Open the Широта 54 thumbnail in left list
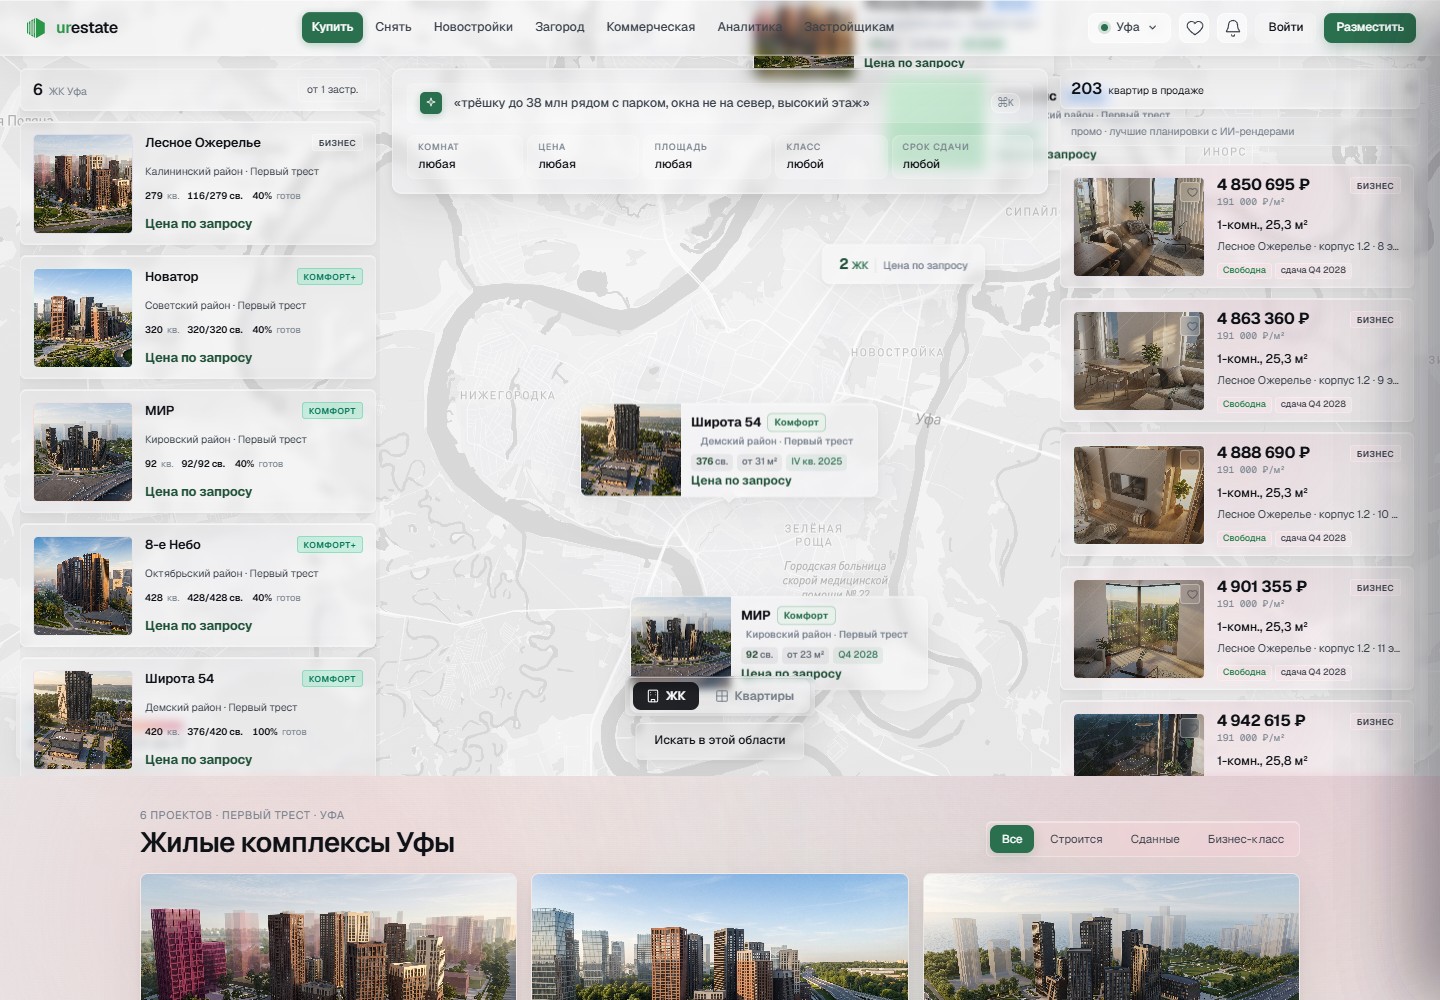This screenshot has height=1000, width=1440. [83, 720]
